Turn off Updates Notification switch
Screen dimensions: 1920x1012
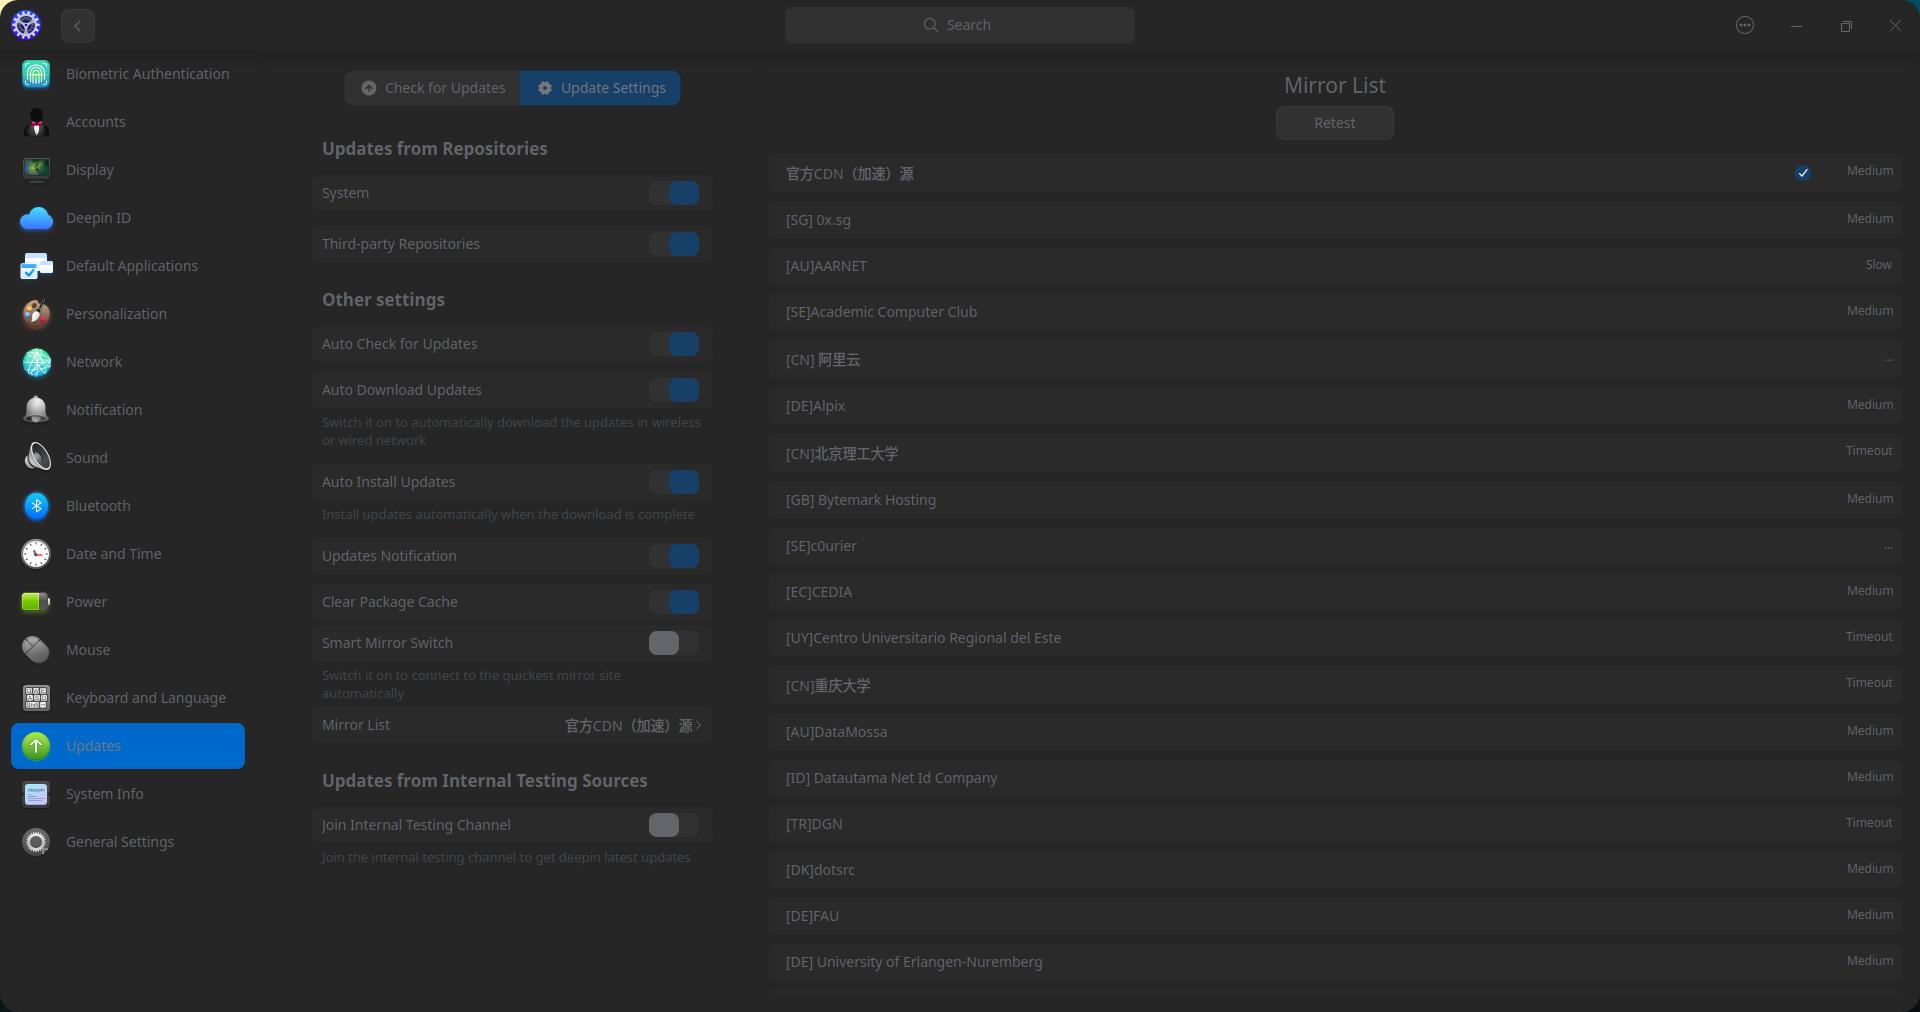(x=674, y=556)
